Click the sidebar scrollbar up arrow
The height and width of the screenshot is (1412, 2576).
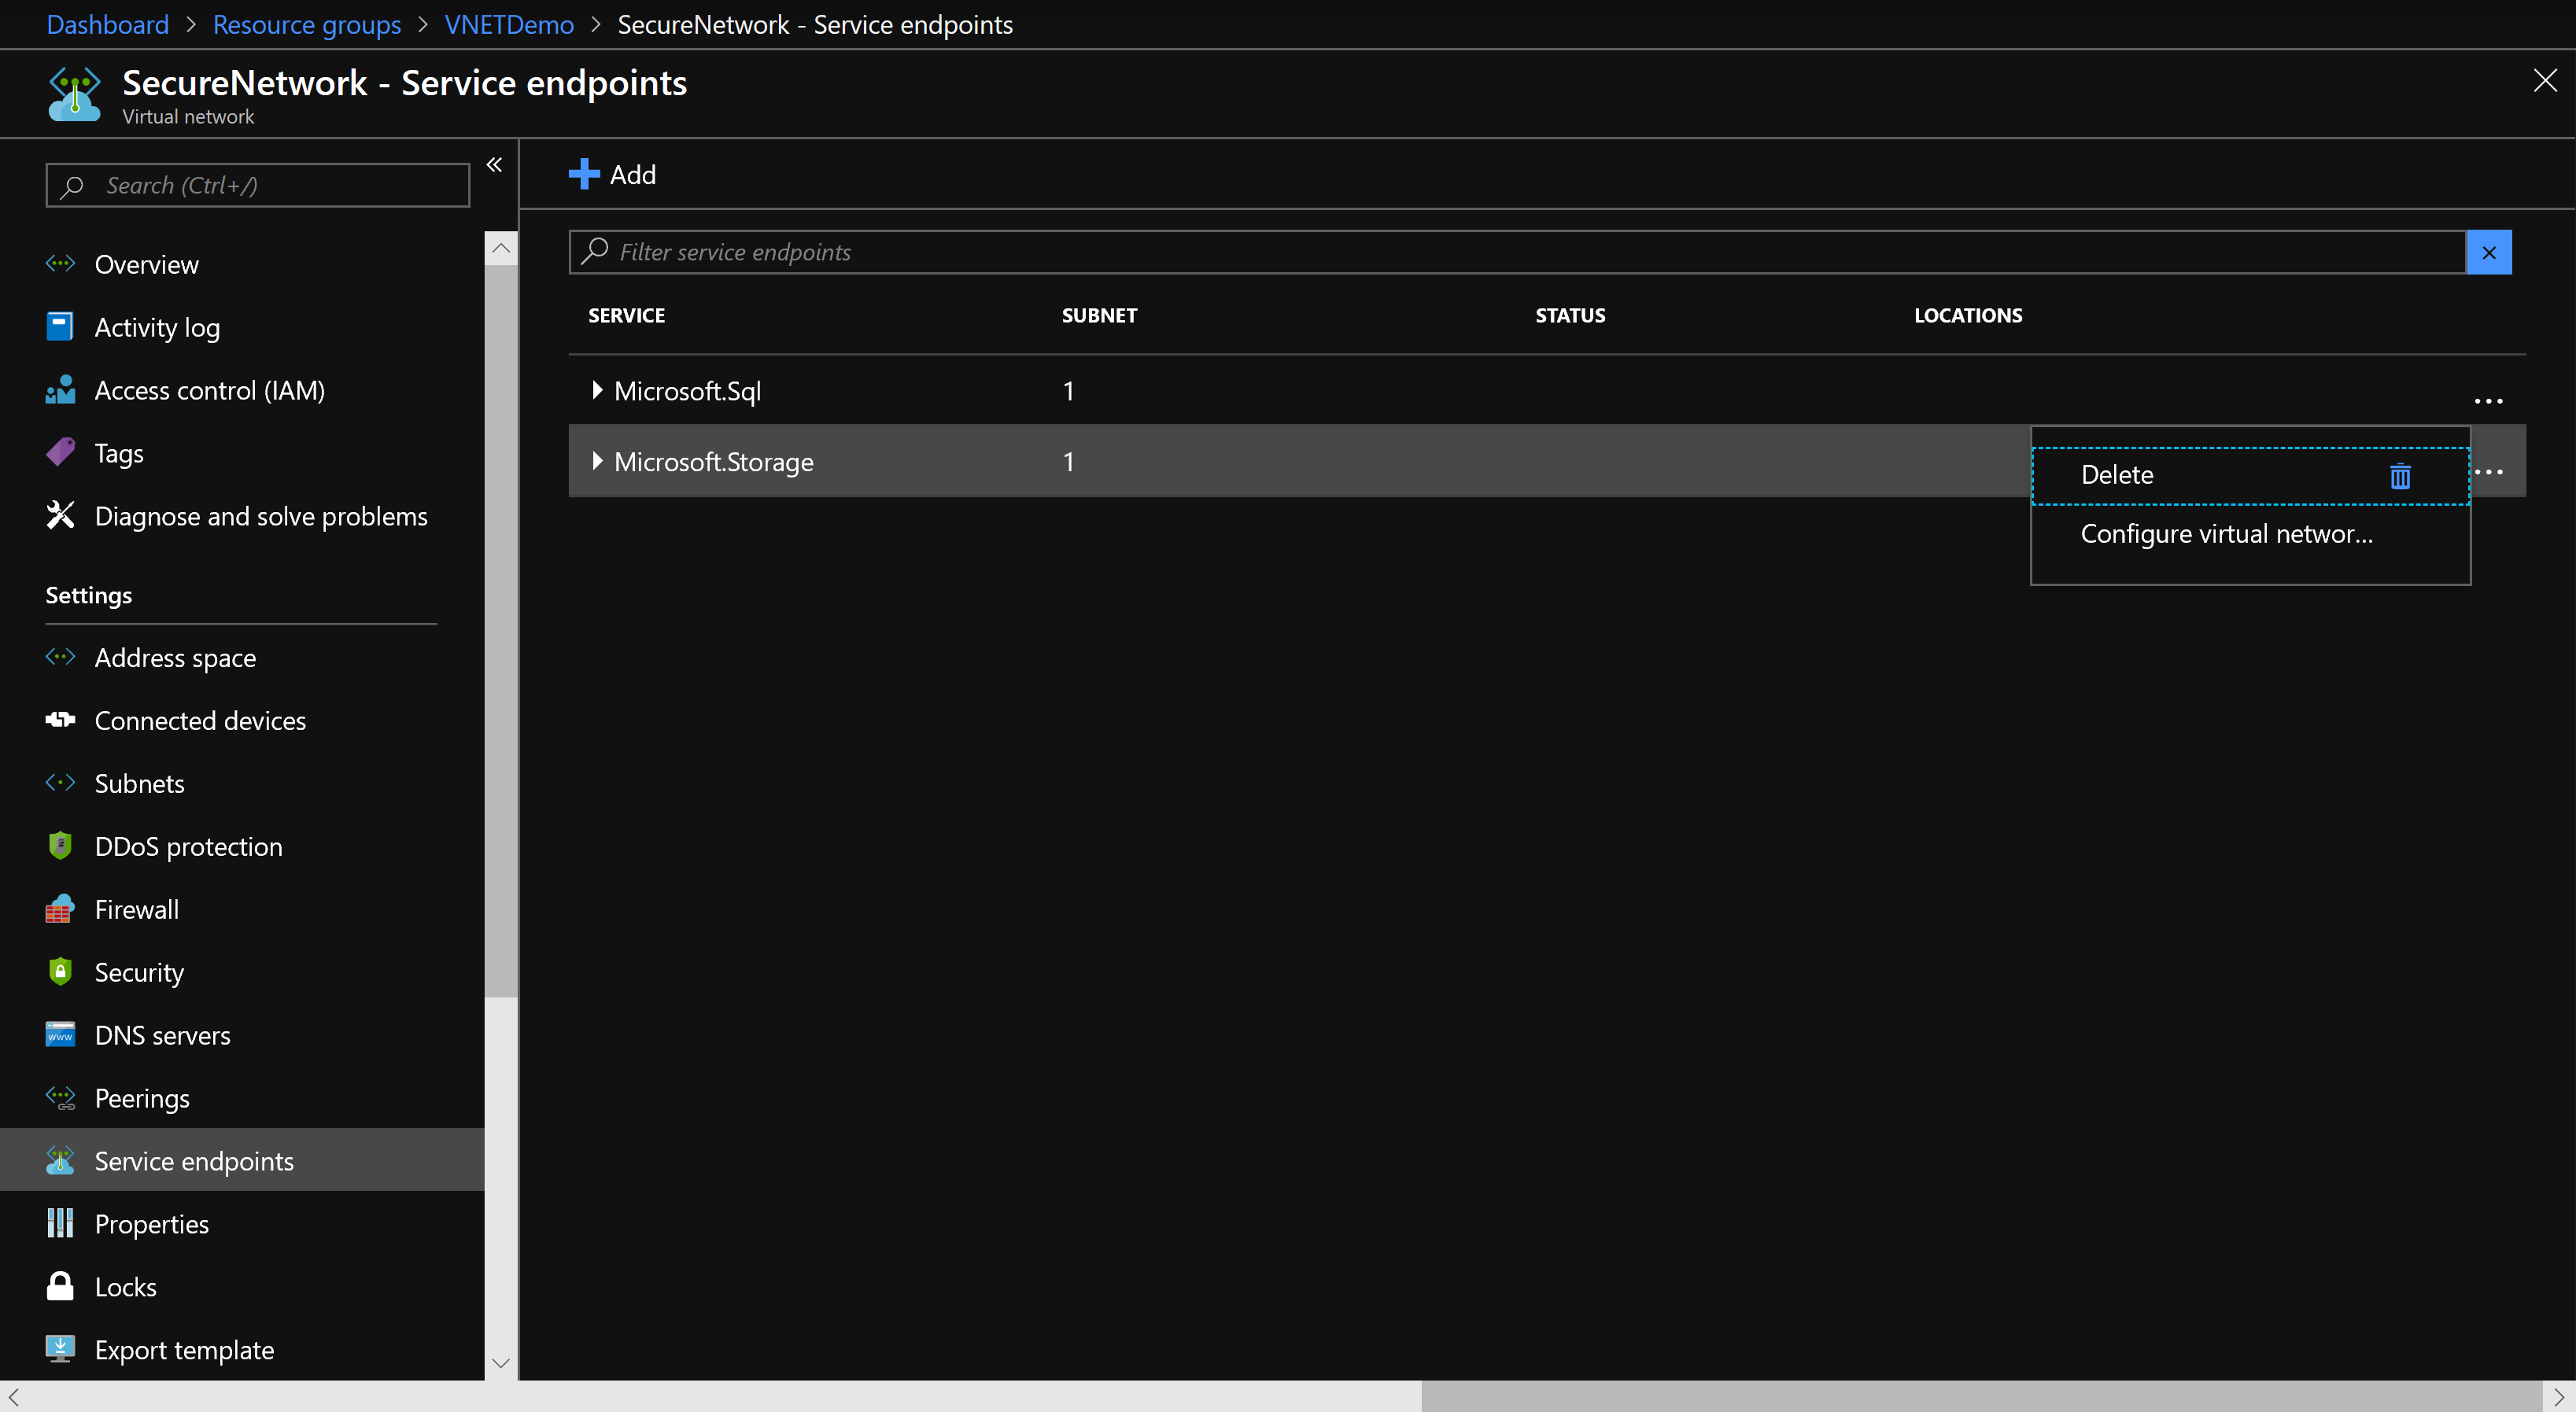pyautogui.click(x=501, y=248)
